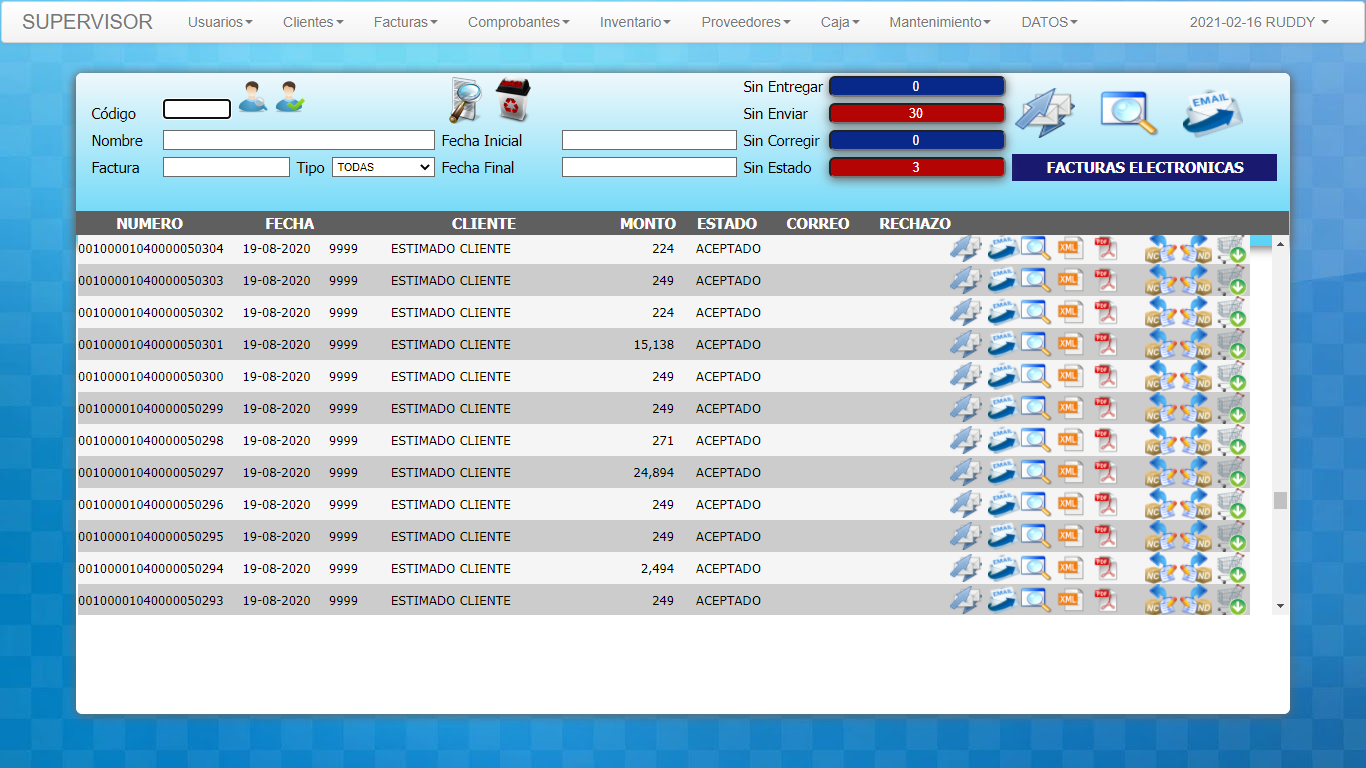Open the Inventario menu

[635, 22]
